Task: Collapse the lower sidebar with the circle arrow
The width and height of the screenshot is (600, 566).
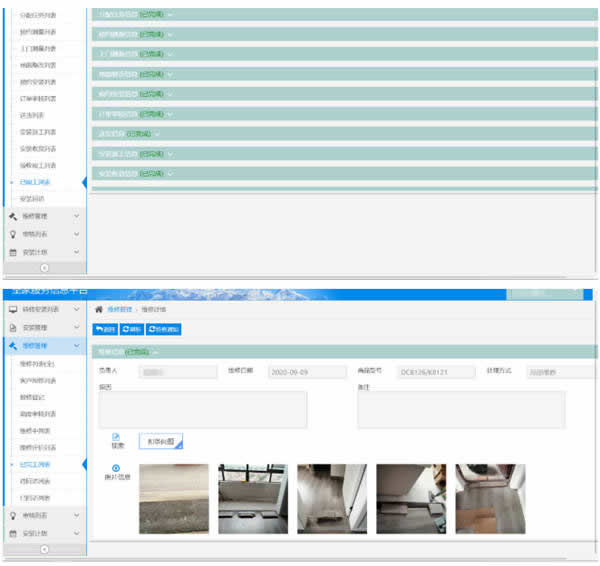Action: point(44,550)
